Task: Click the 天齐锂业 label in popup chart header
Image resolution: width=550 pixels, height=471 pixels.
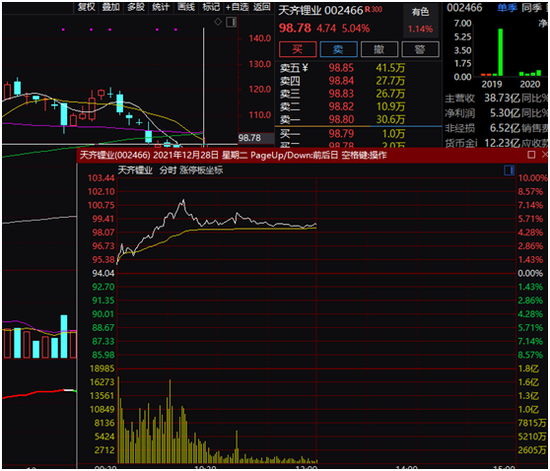Action: tap(135, 170)
